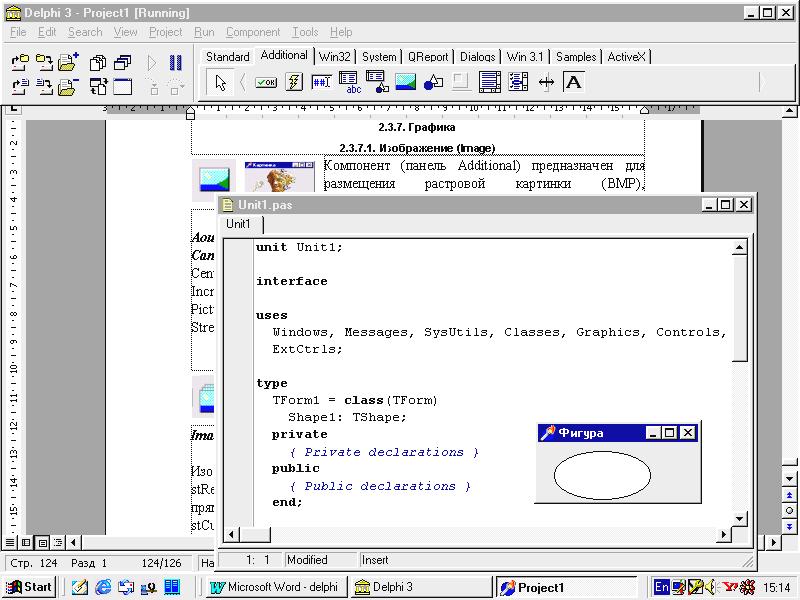Pause the running program
This screenshot has height=600, width=800.
click(x=176, y=63)
